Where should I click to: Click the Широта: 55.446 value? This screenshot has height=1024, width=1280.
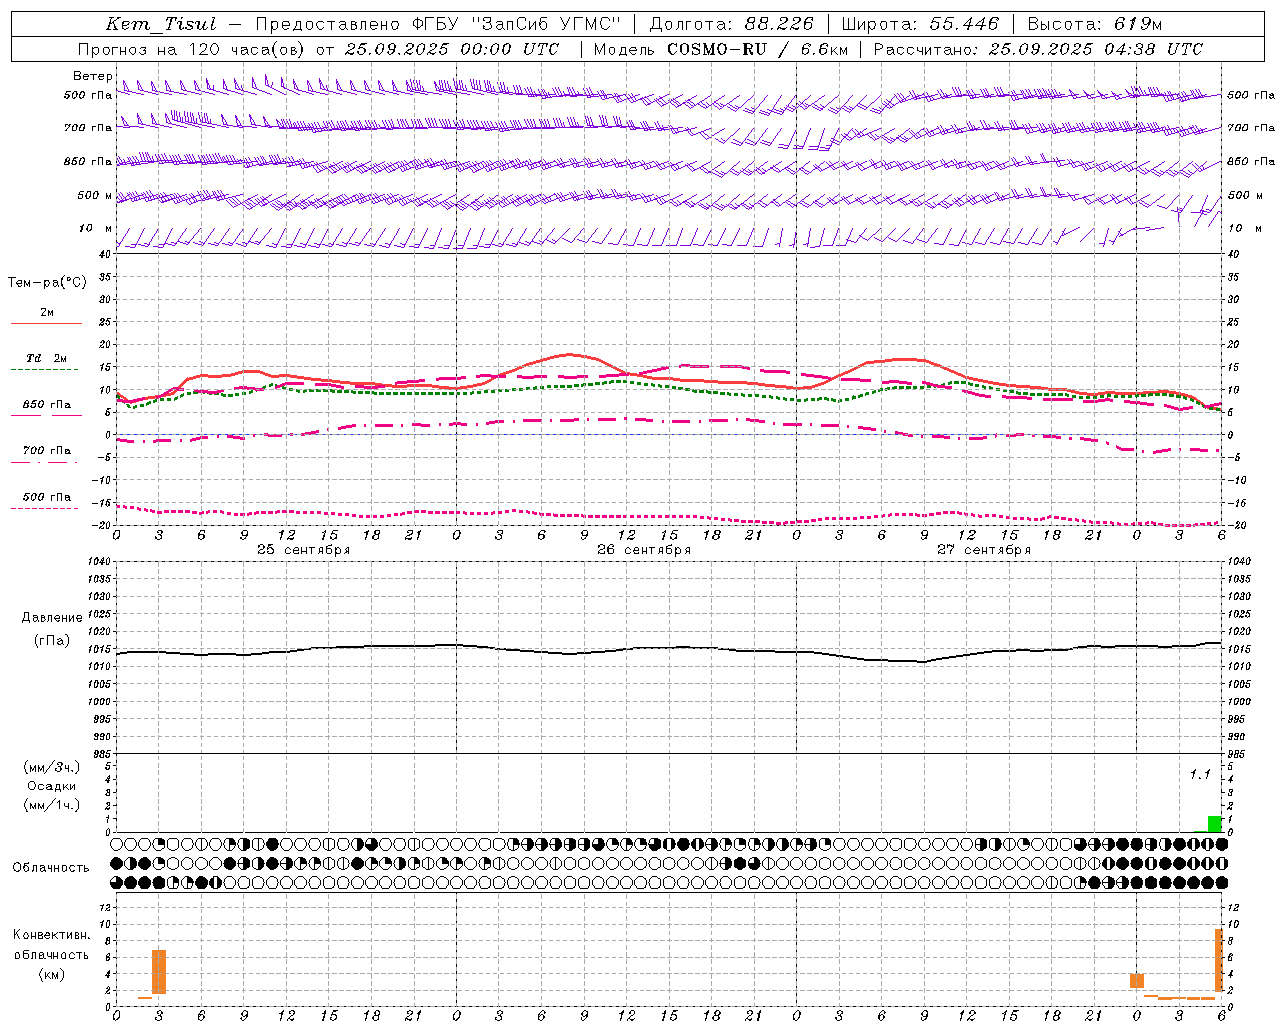(920, 24)
